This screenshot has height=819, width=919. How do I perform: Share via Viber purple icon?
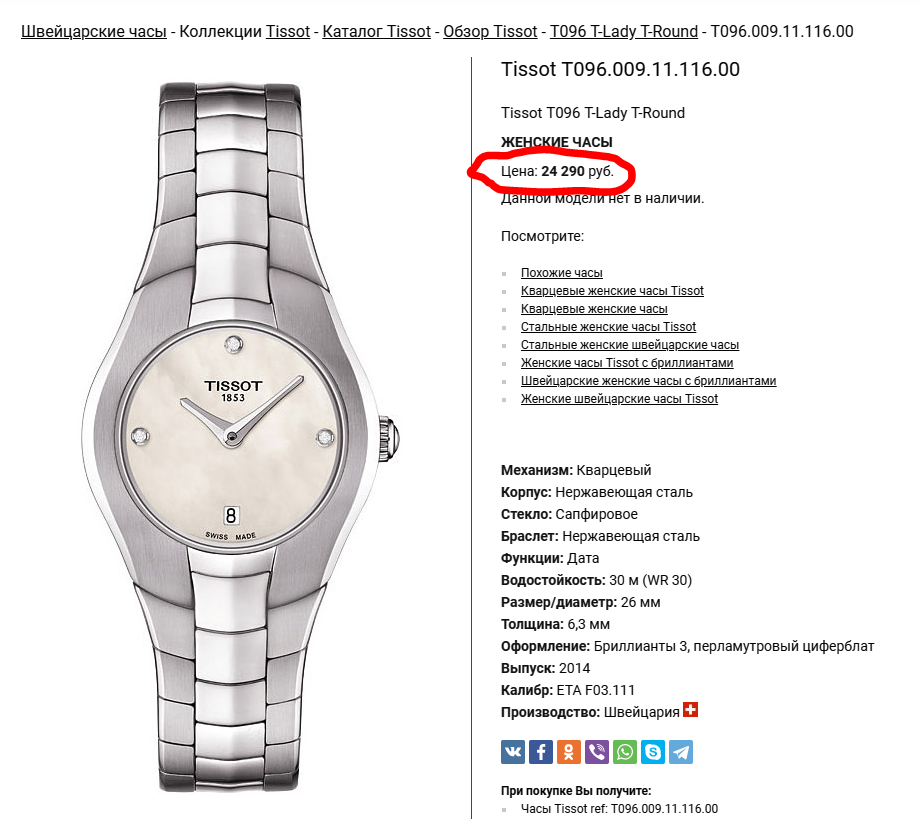coord(597,752)
